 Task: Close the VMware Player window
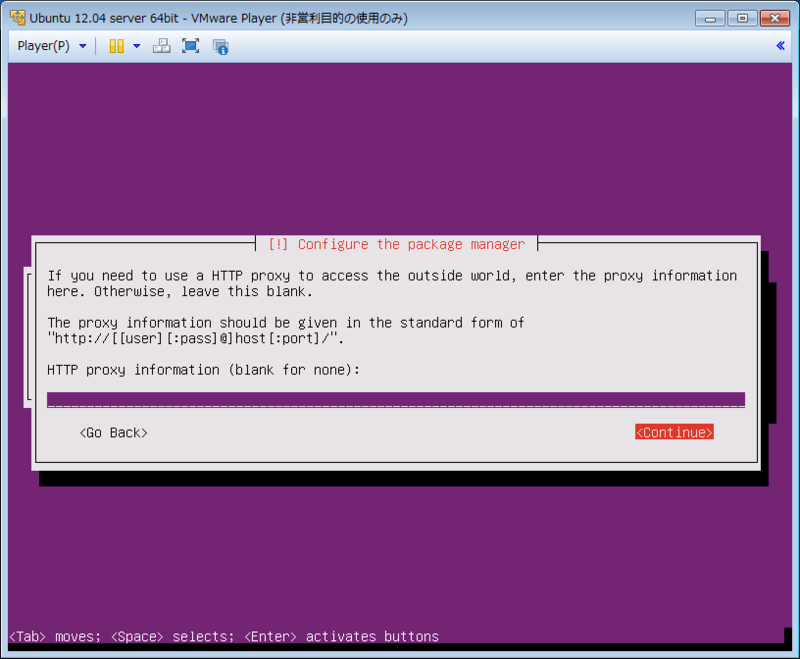[774, 18]
